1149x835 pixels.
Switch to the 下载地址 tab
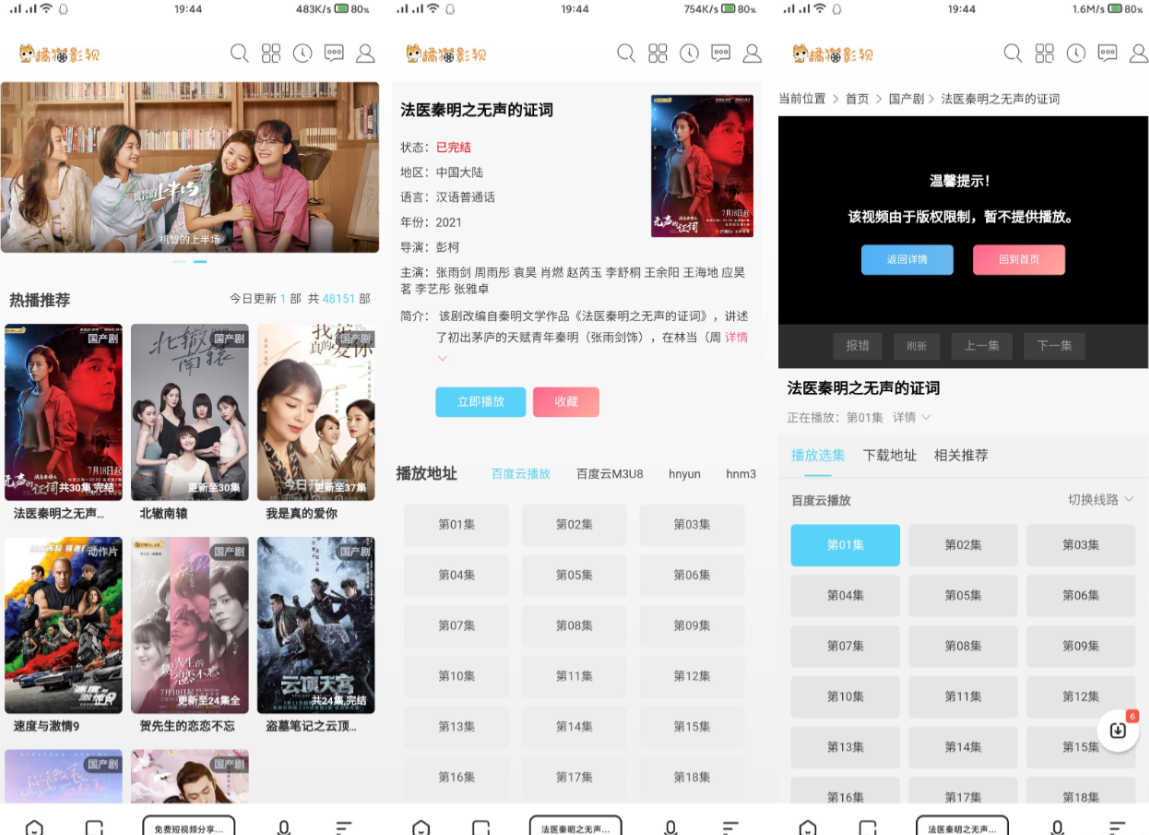point(890,455)
